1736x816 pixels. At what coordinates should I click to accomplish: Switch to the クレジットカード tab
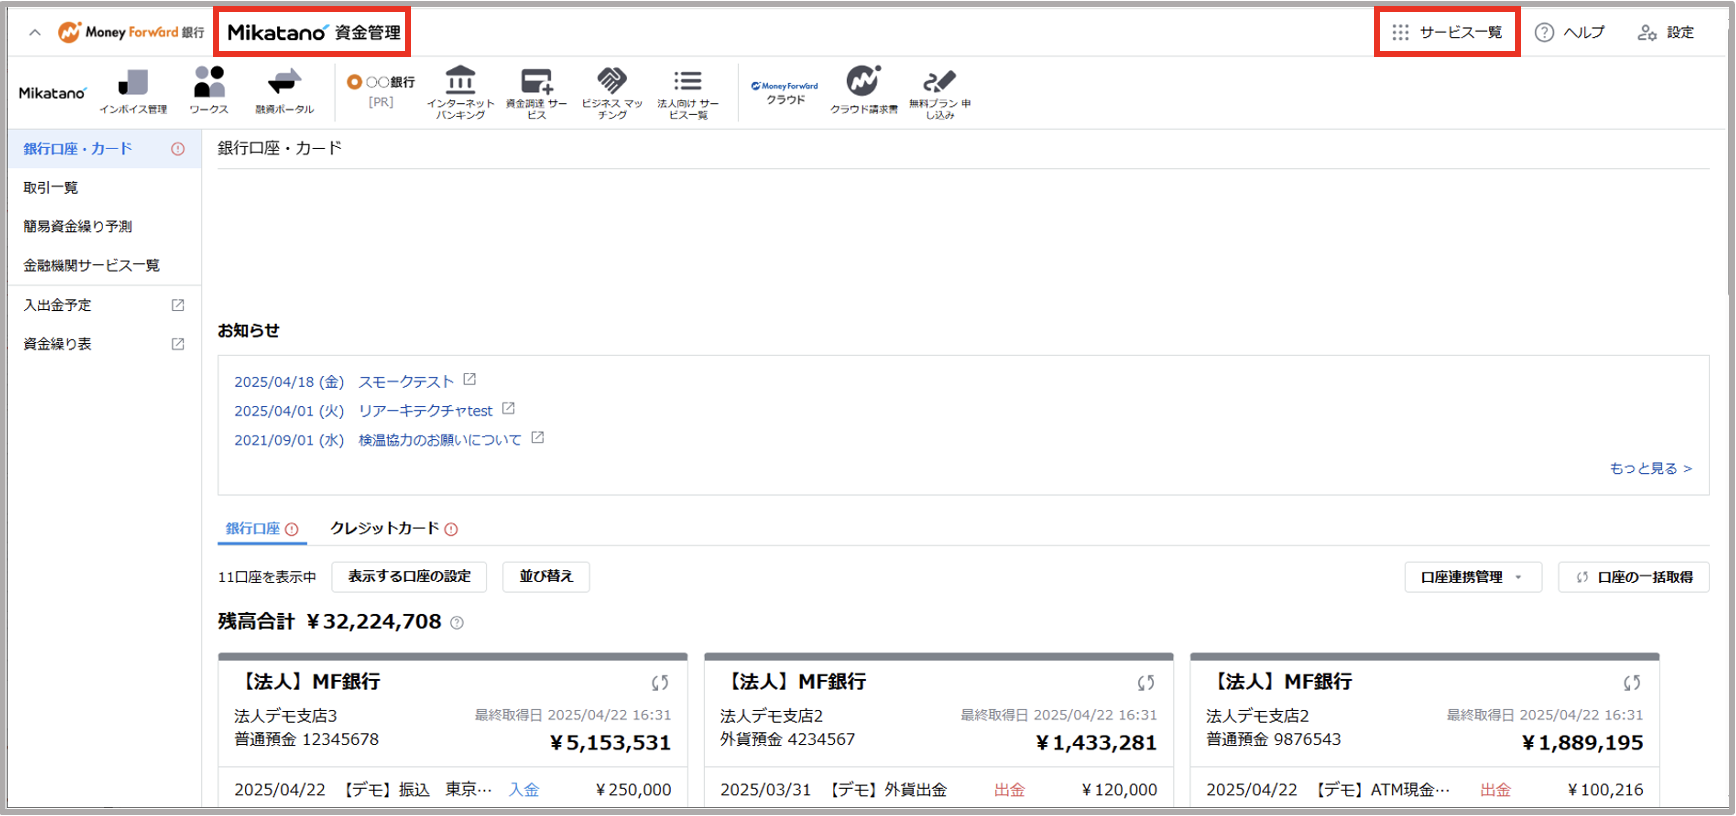(385, 528)
